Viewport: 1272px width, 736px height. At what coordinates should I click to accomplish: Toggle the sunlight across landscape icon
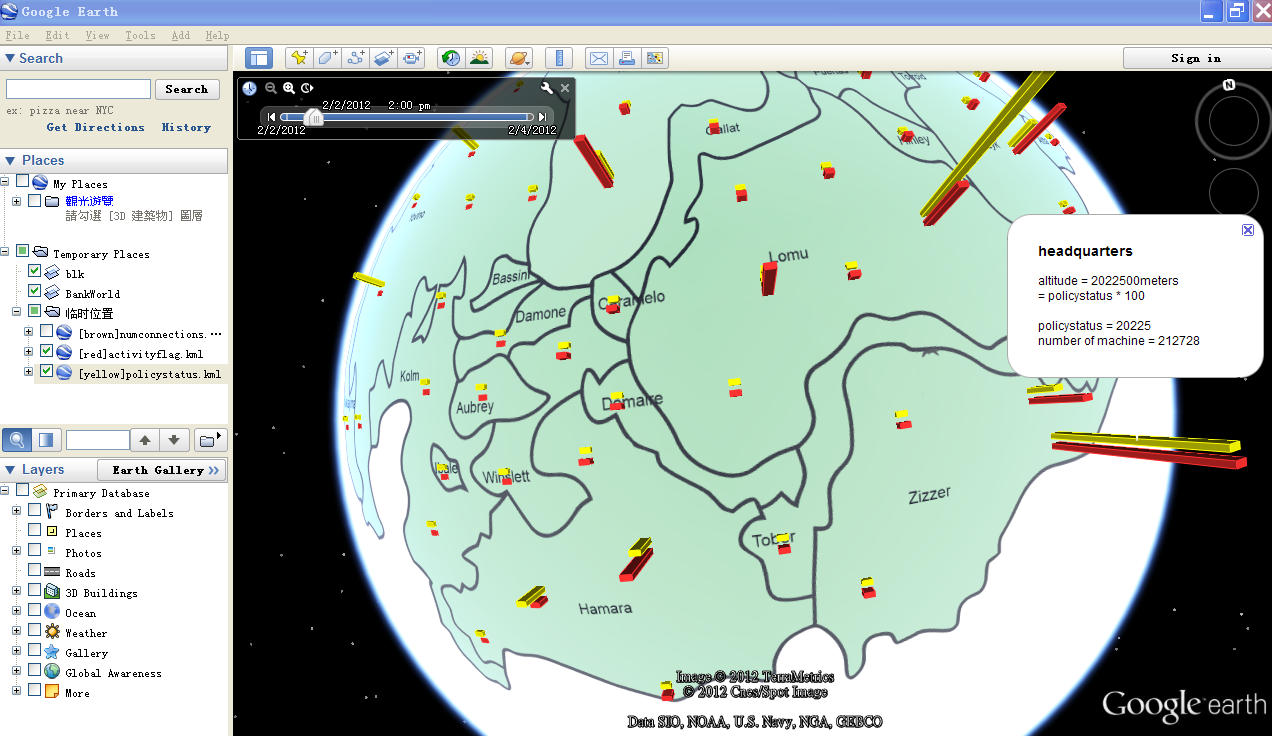click(479, 58)
